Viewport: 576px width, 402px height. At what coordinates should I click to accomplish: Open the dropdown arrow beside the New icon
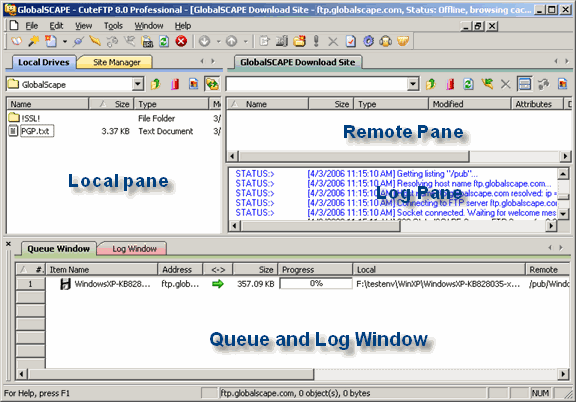click(x=65, y=41)
